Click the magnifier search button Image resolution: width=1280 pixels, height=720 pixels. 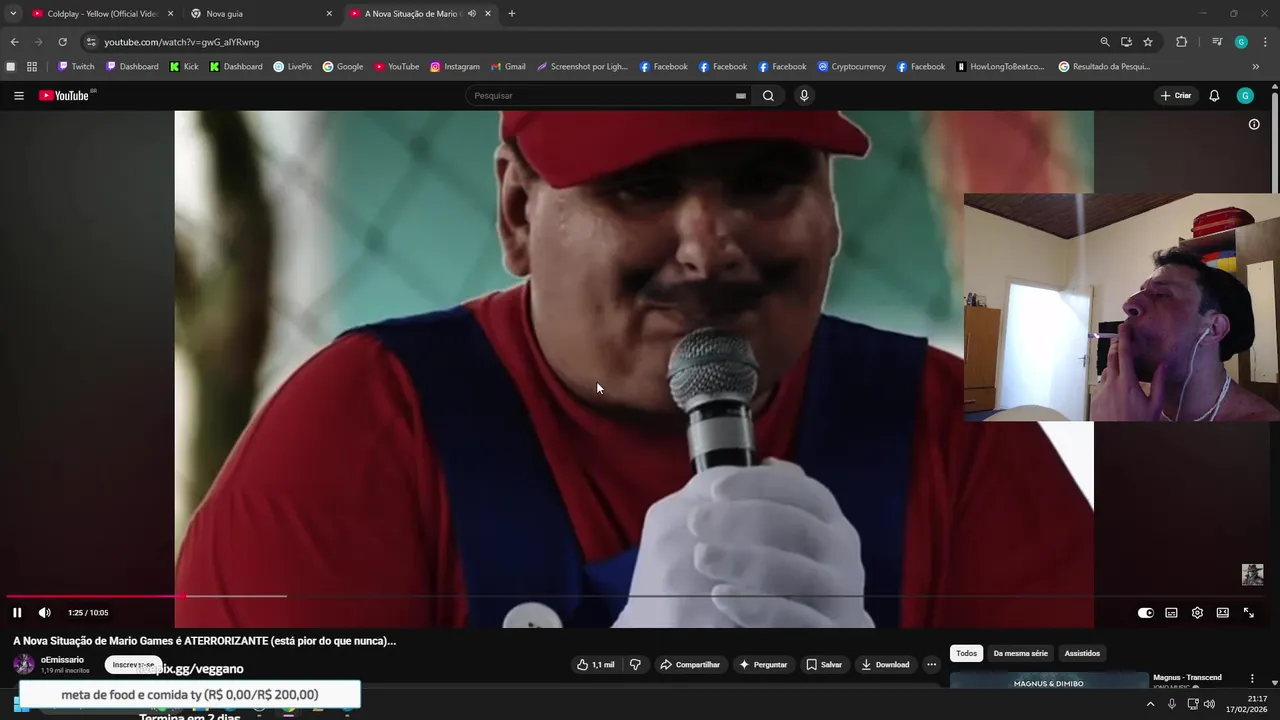[768, 96]
